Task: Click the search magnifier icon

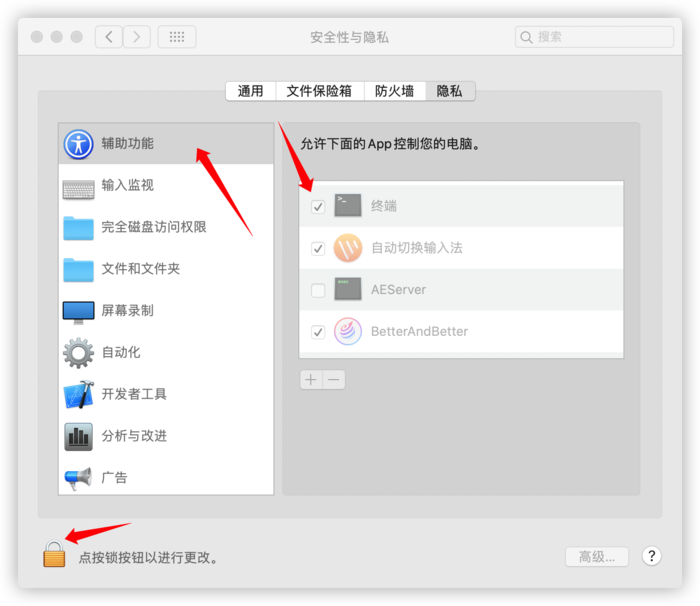Action: [x=526, y=37]
